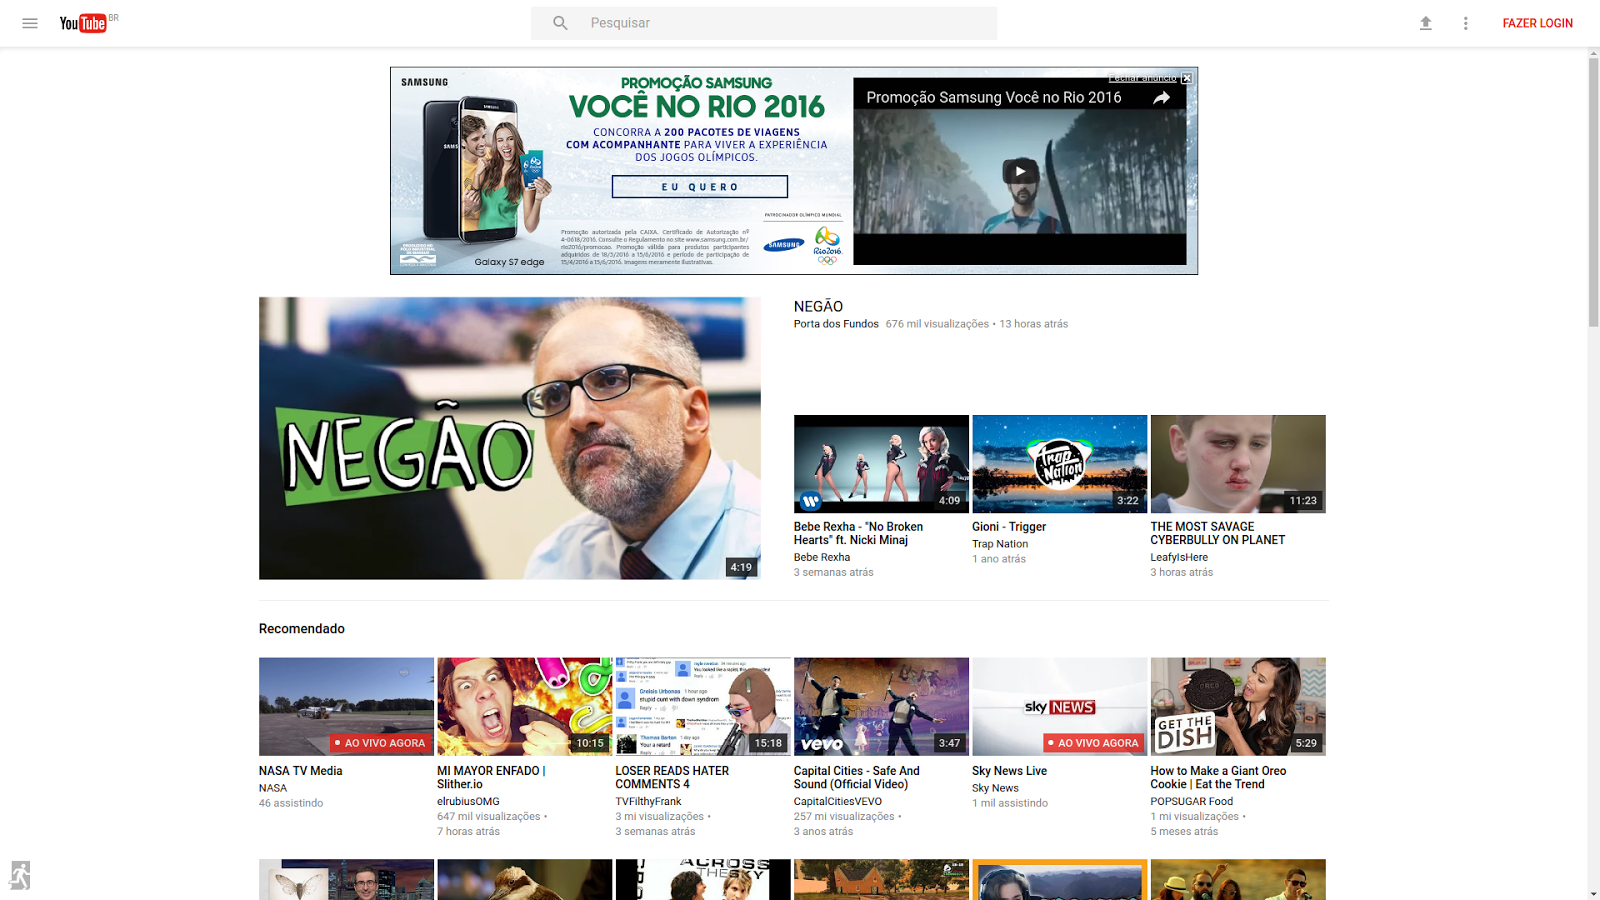1600x900 pixels.
Task: Open the NEGÃO featured video thumbnail
Action: point(510,438)
